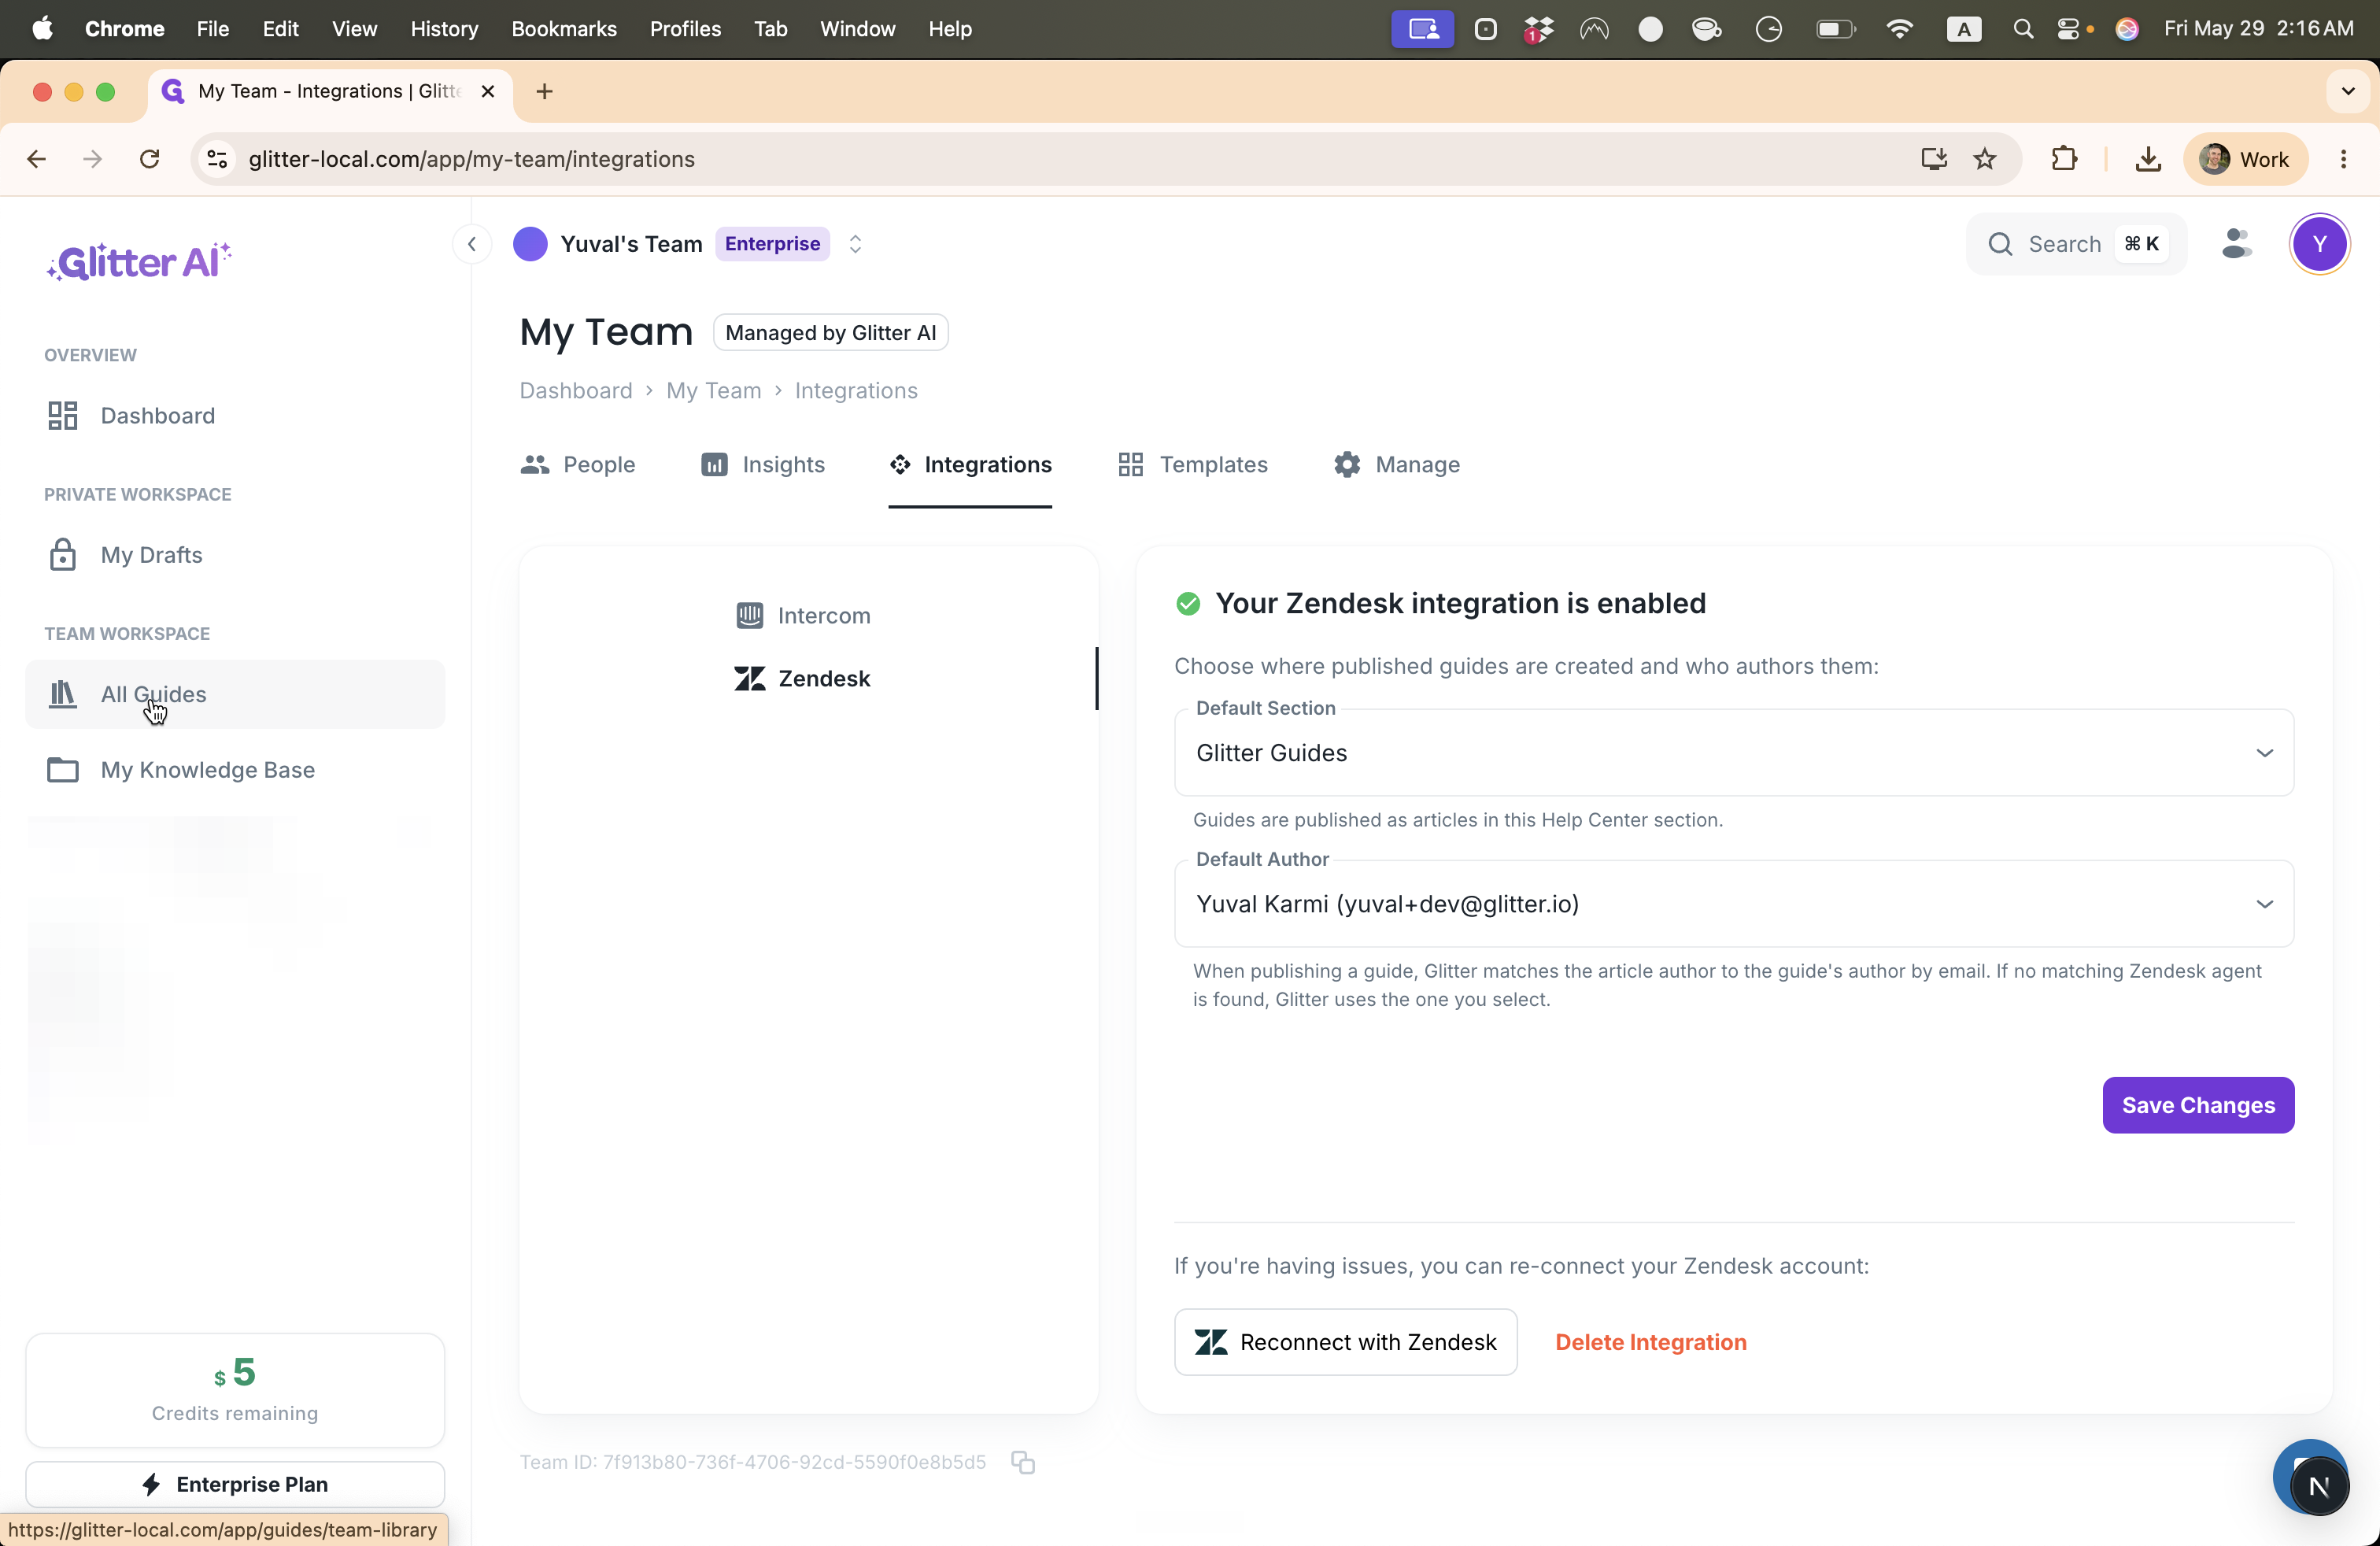Viewport: 2380px width, 1546px height.
Task: Open the Chrome tab search chevron
Action: click(x=2348, y=91)
